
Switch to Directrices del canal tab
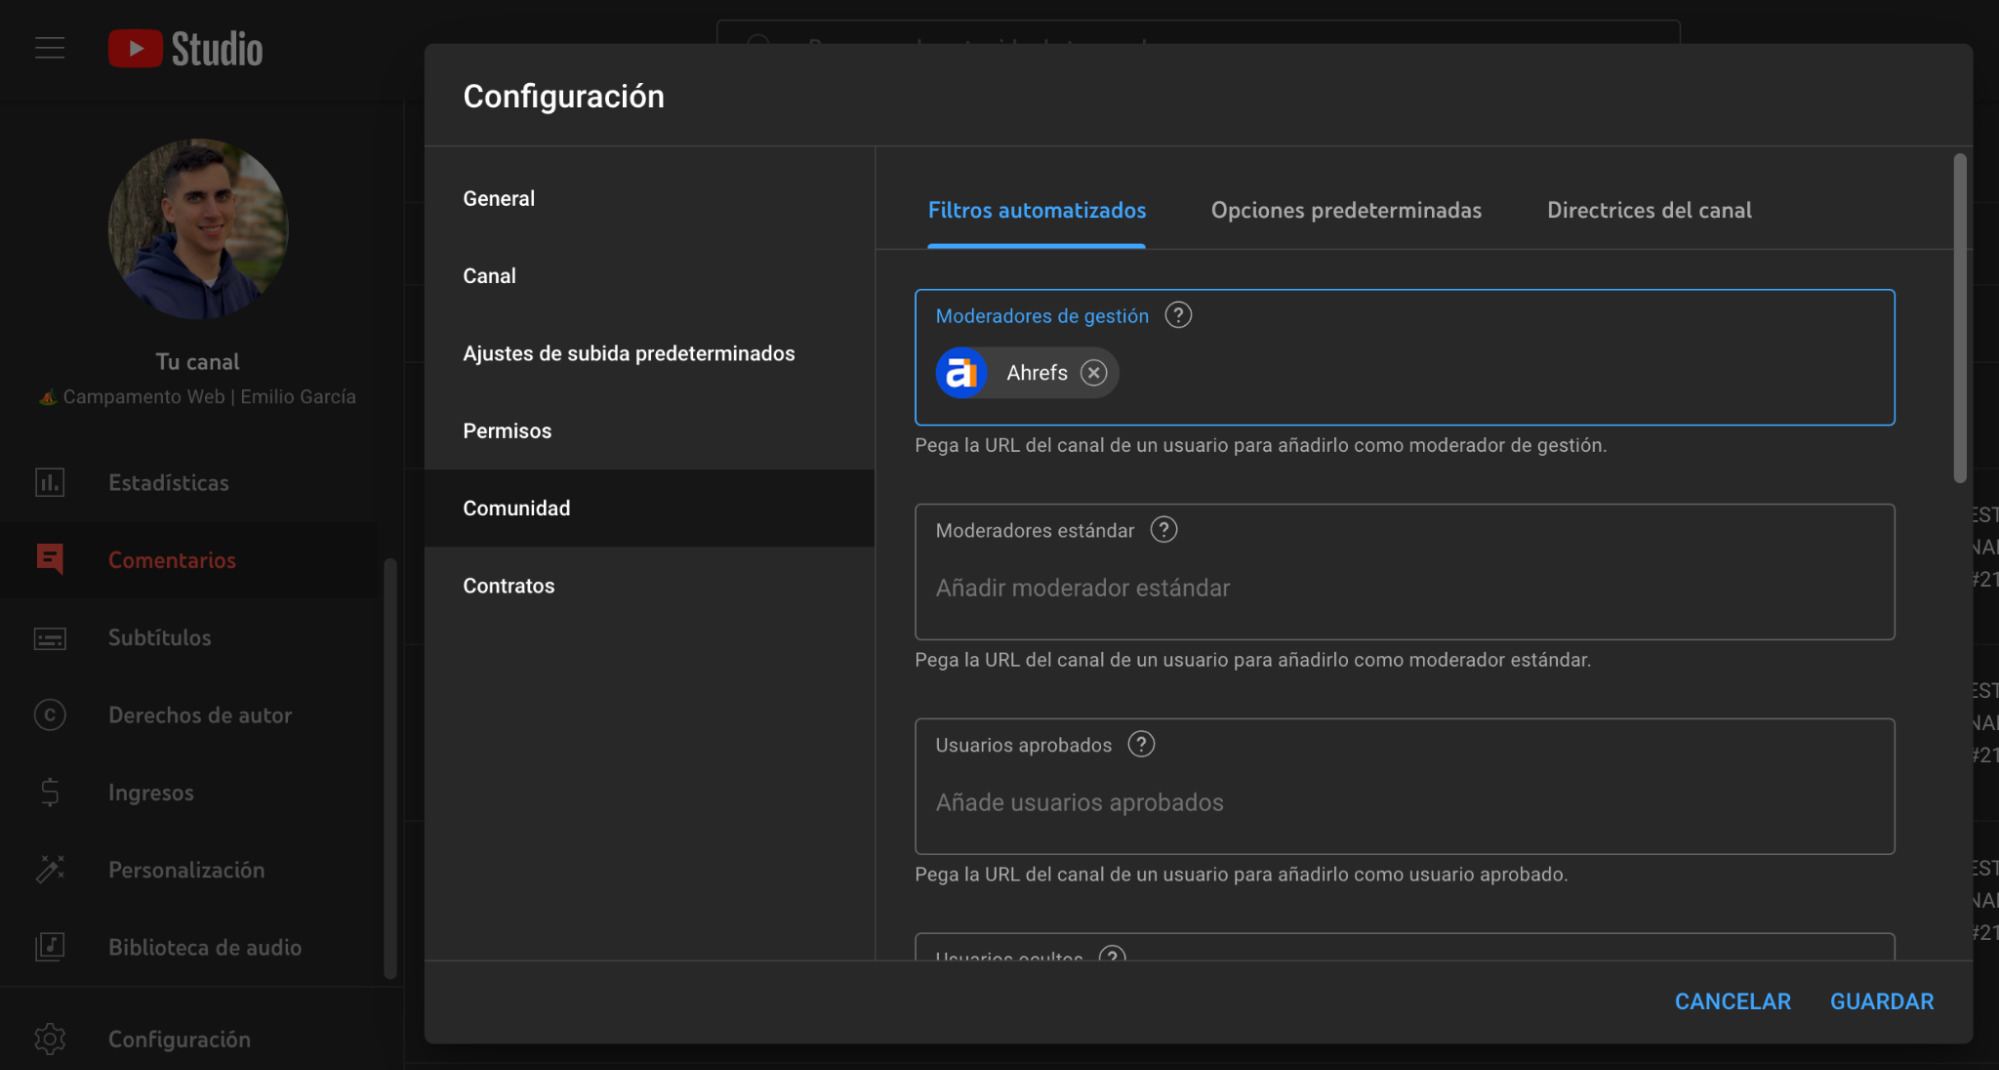click(x=1648, y=210)
